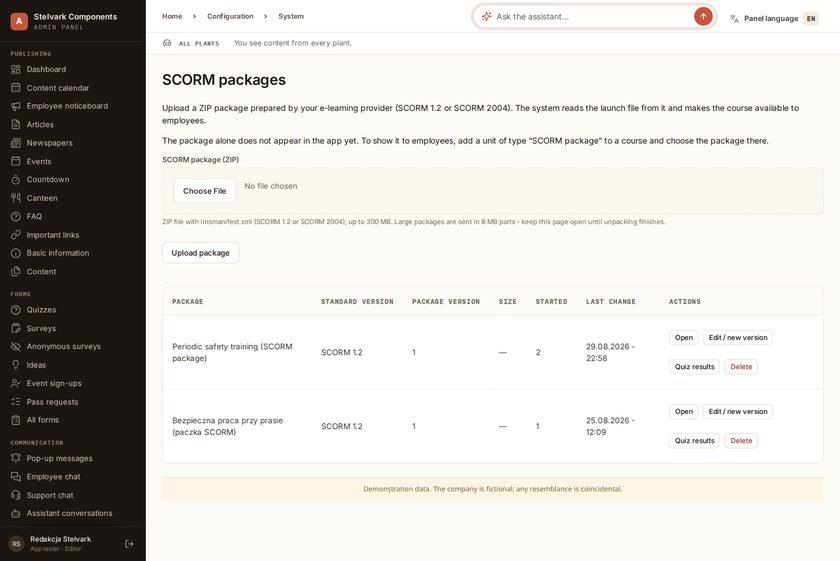The height and width of the screenshot is (561, 840).
Task: Click the translate icon beside Panel language
Action: [734, 19]
